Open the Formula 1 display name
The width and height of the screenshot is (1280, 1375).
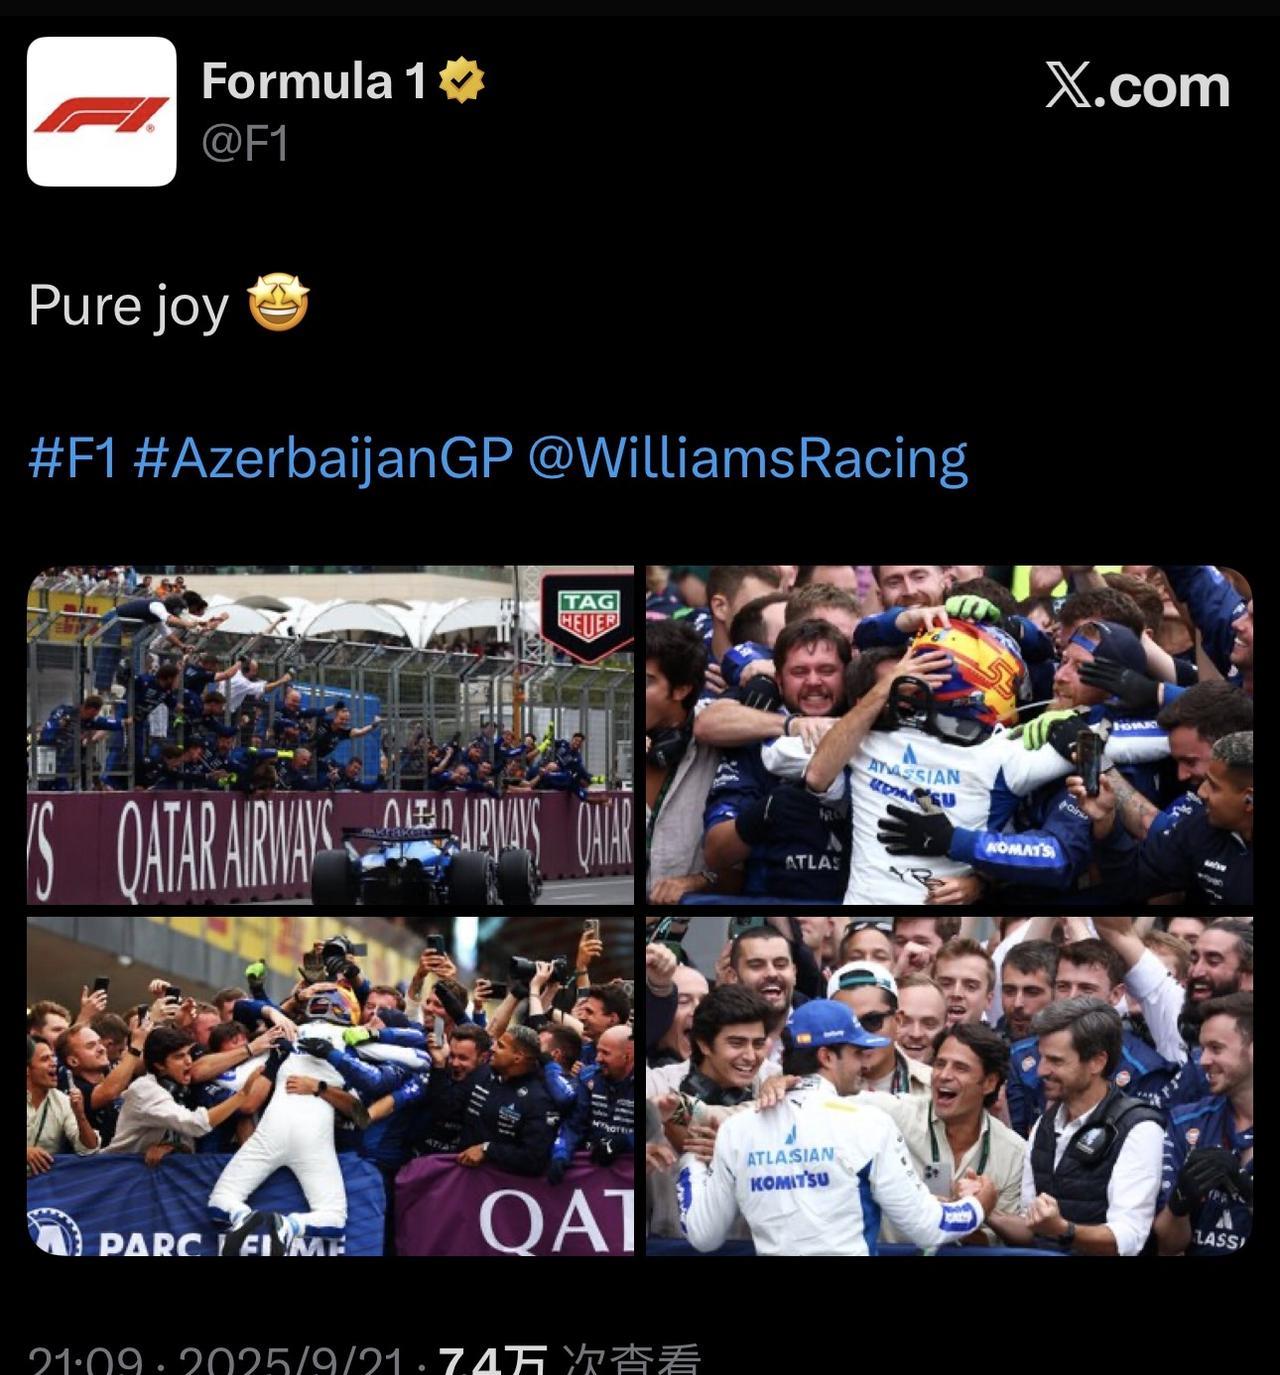pyautogui.click(x=314, y=81)
